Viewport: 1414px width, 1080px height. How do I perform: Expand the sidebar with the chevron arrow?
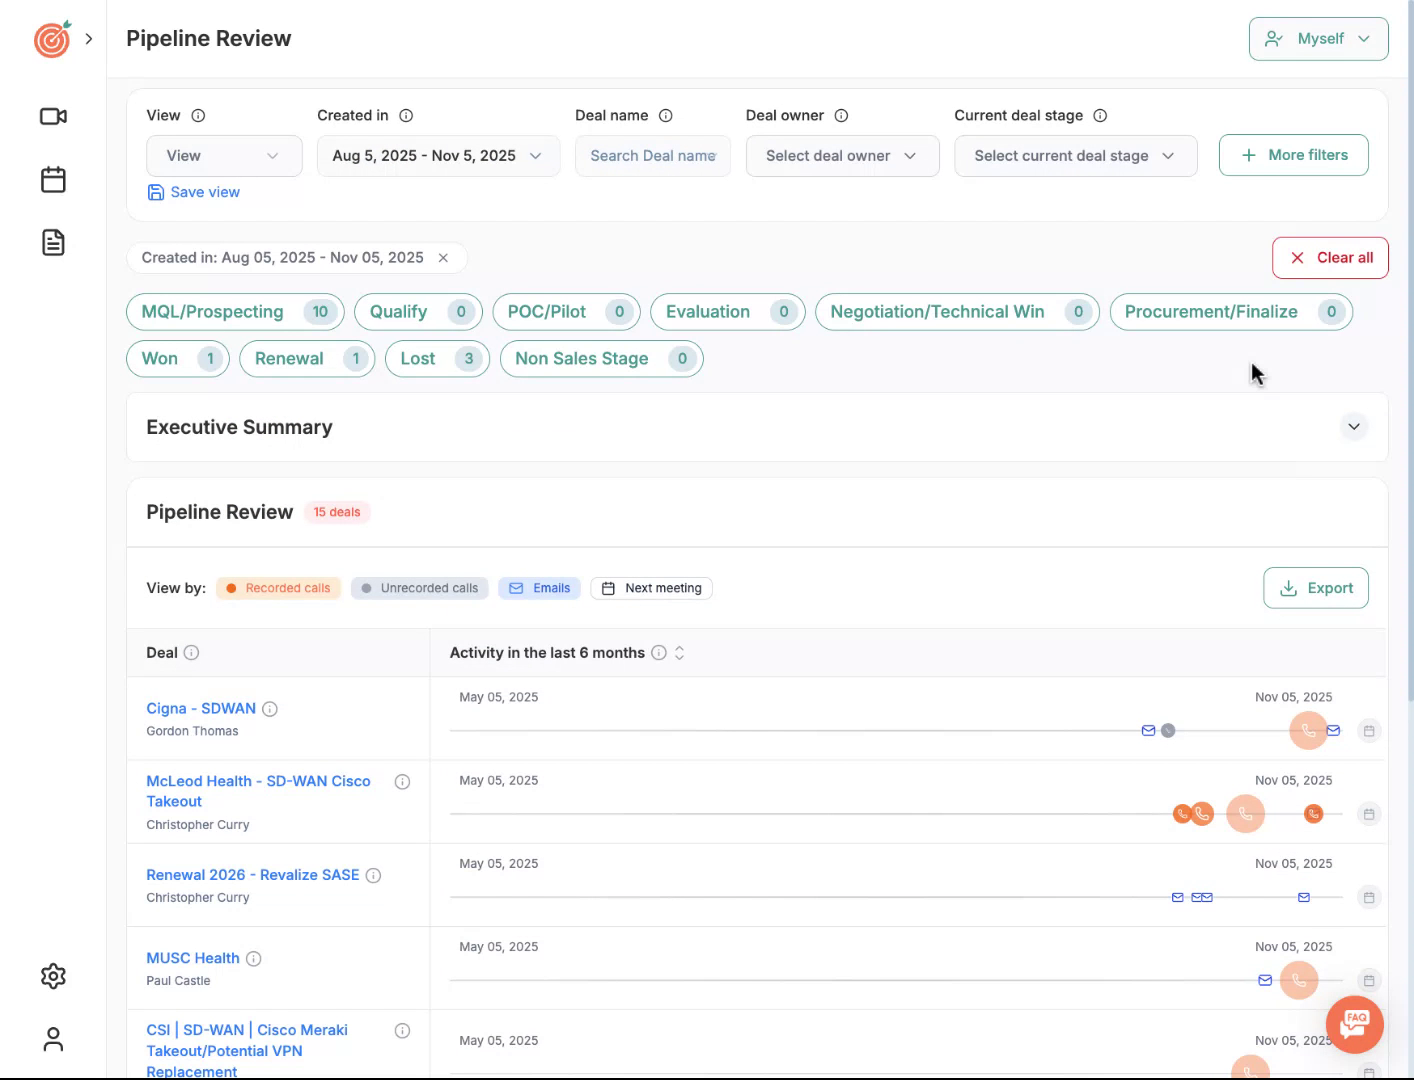tap(89, 39)
